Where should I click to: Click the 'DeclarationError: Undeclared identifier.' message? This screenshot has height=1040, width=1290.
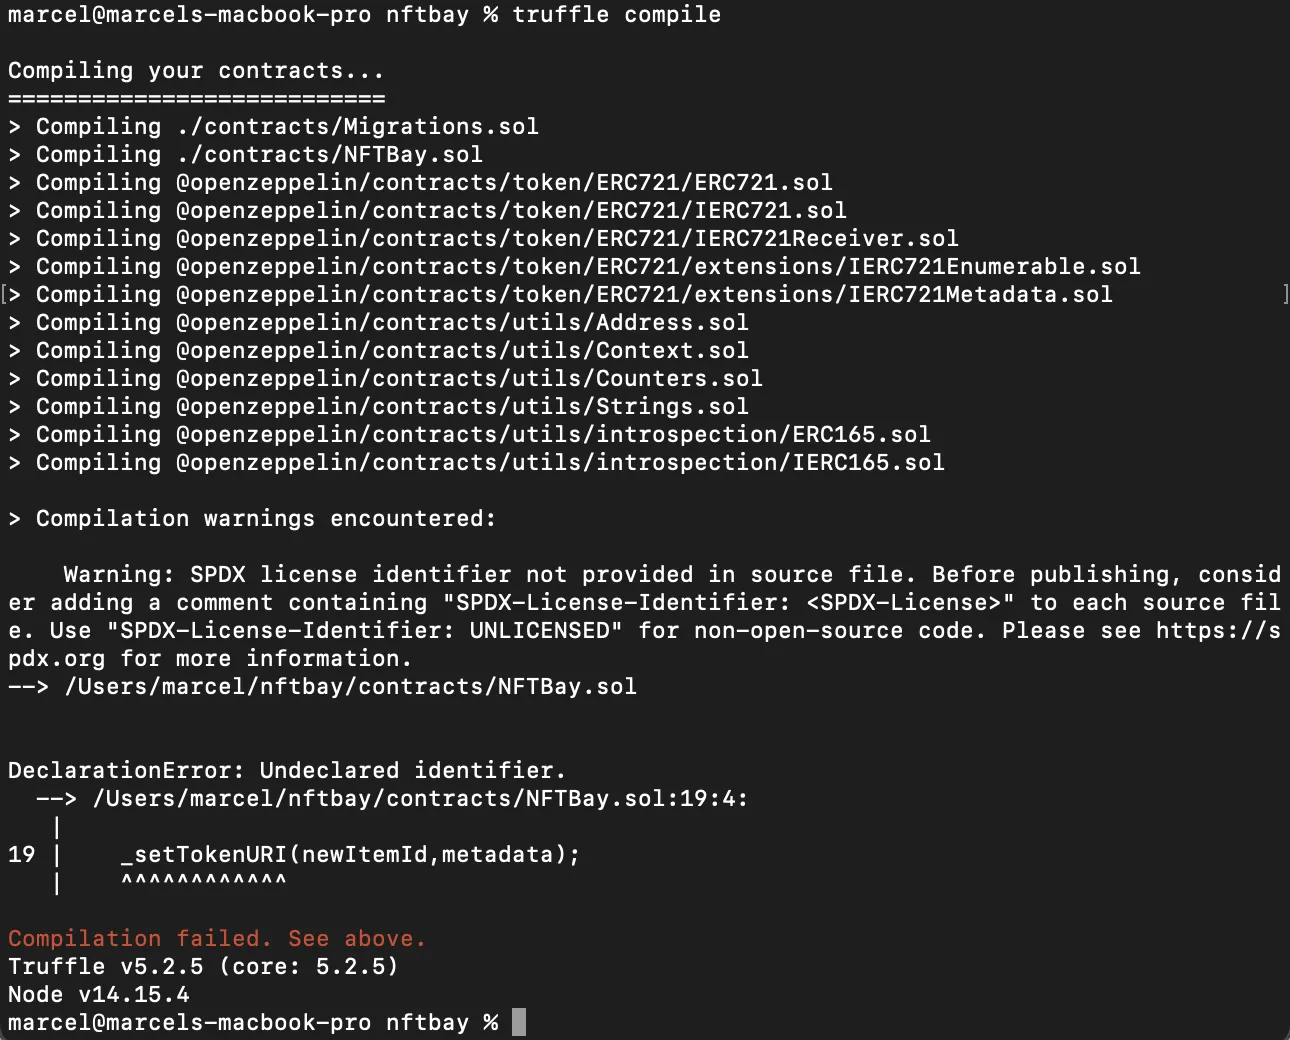[x=287, y=770]
